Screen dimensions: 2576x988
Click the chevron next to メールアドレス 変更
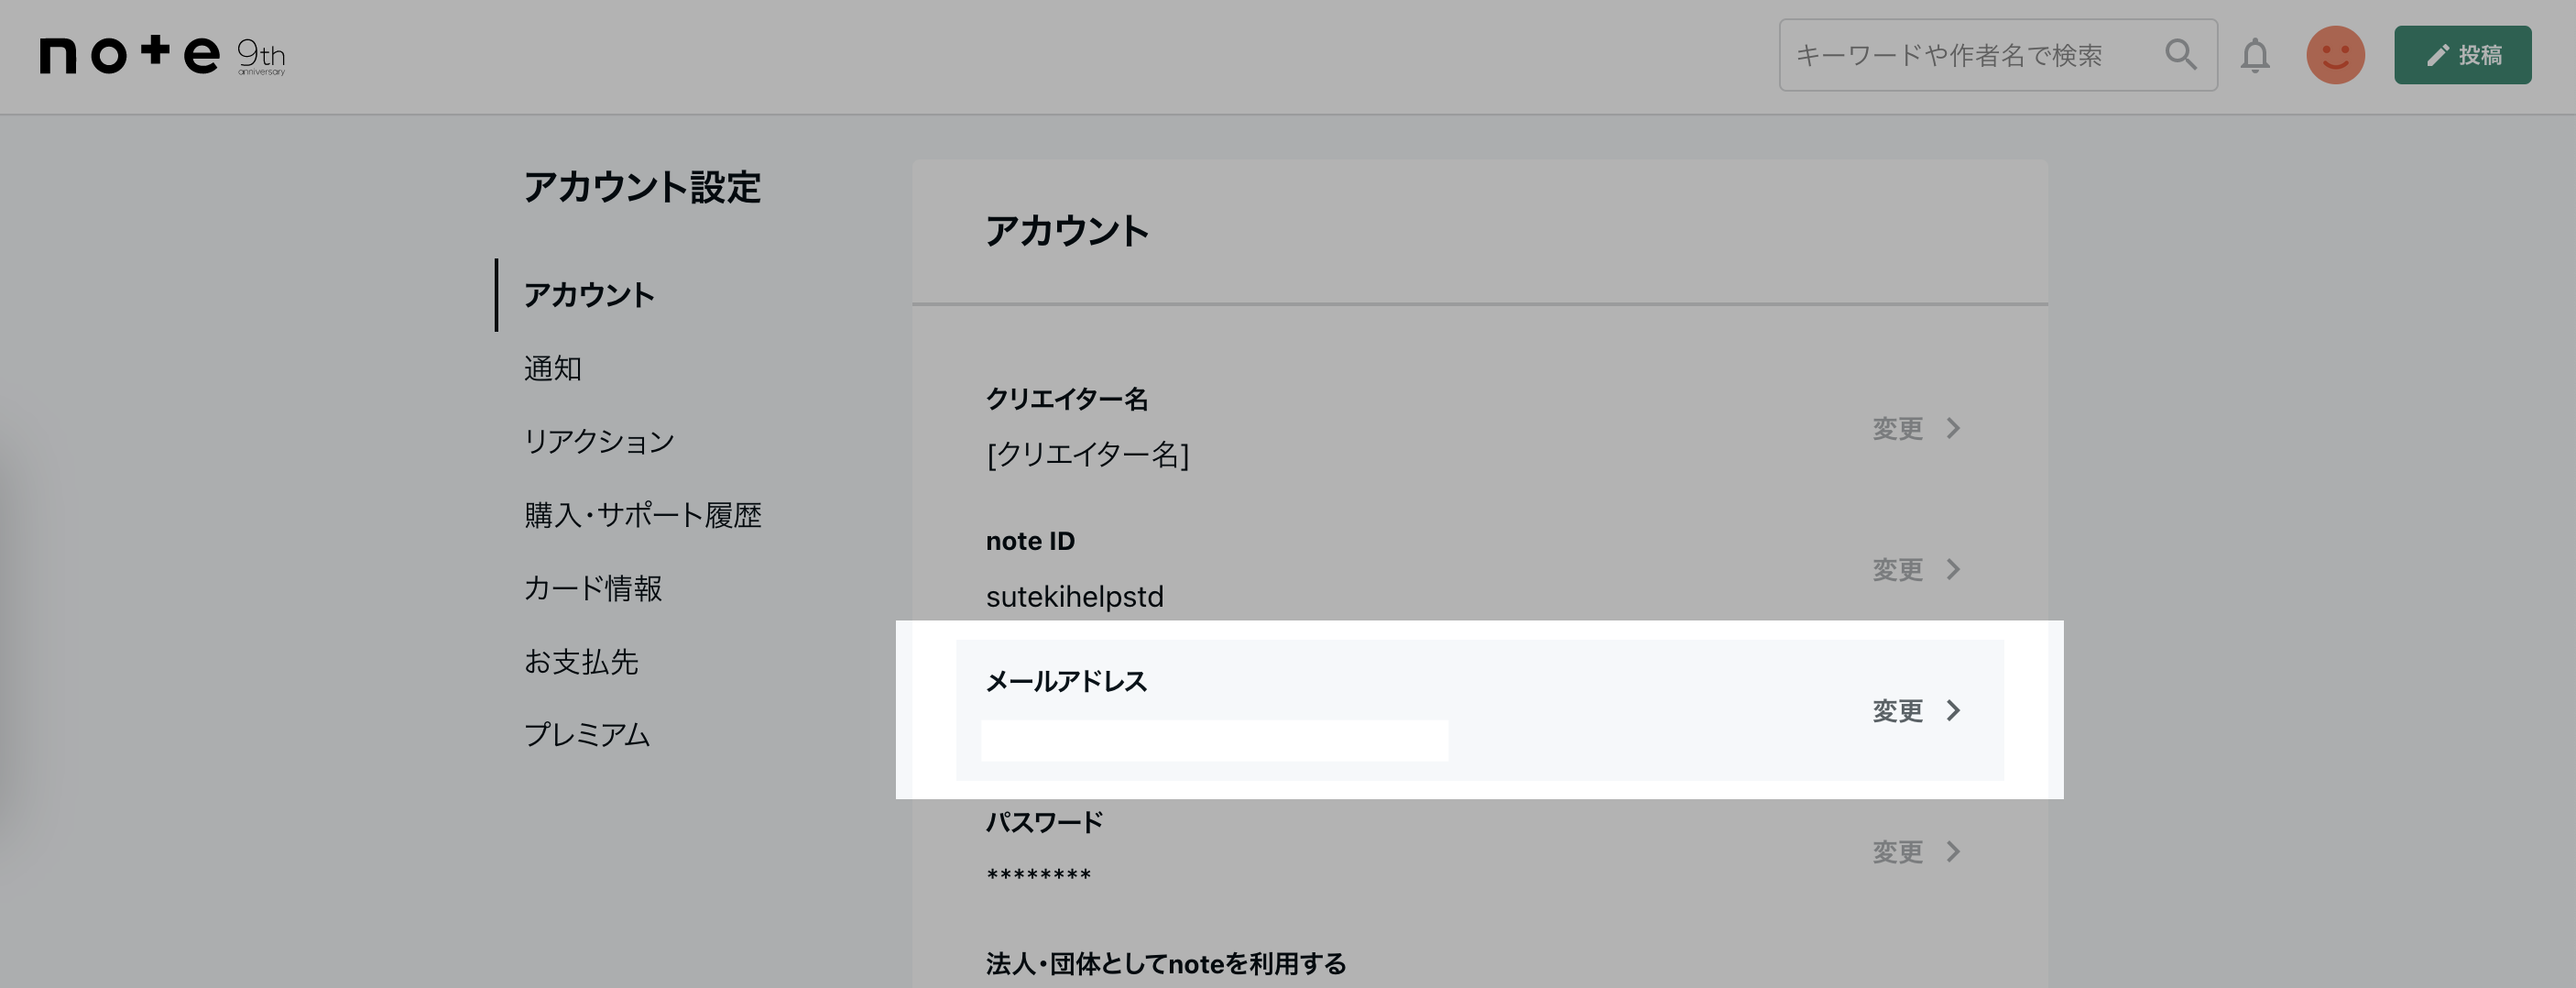coord(1953,710)
